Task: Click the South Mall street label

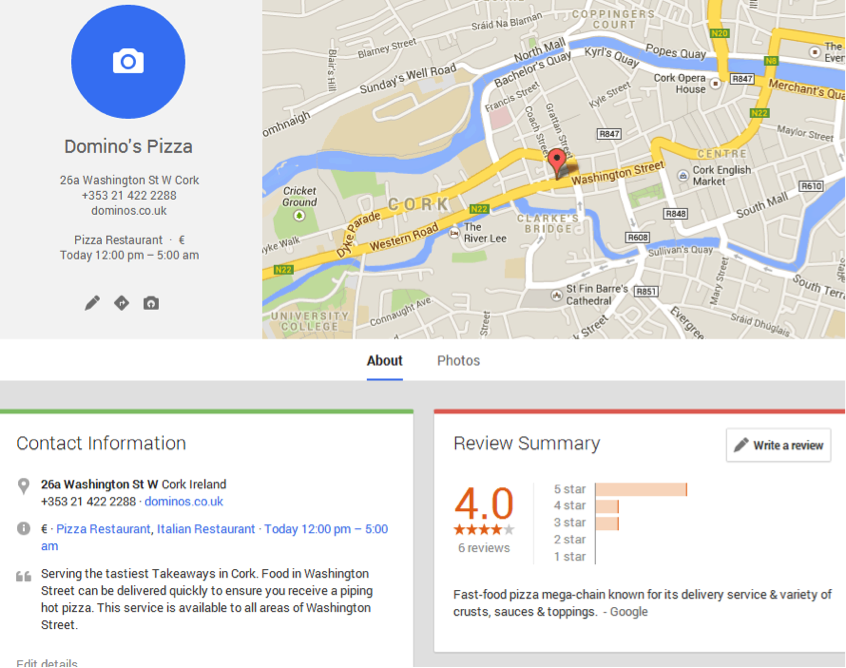Action: click(762, 206)
